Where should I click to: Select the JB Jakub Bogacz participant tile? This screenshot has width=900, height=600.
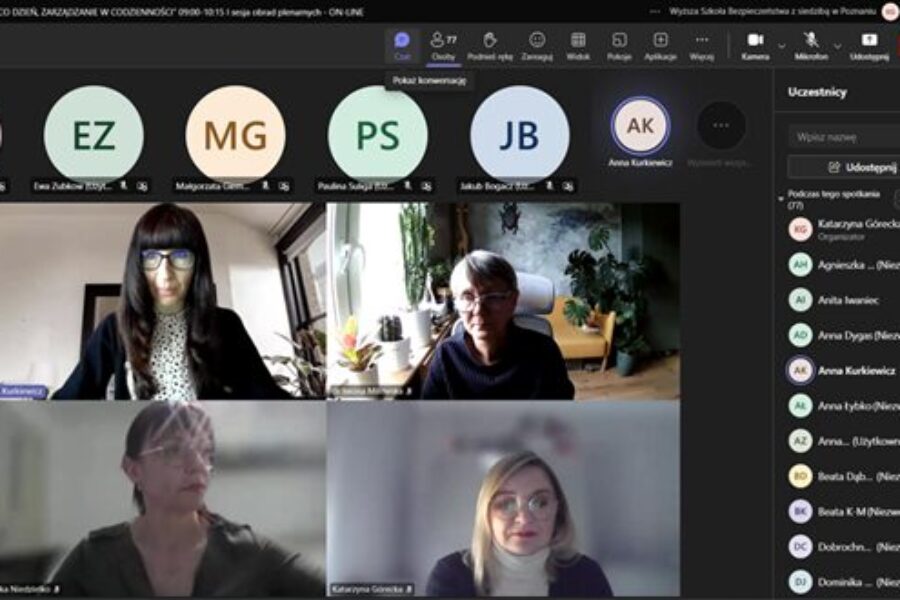pyautogui.click(x=519, y=135)
